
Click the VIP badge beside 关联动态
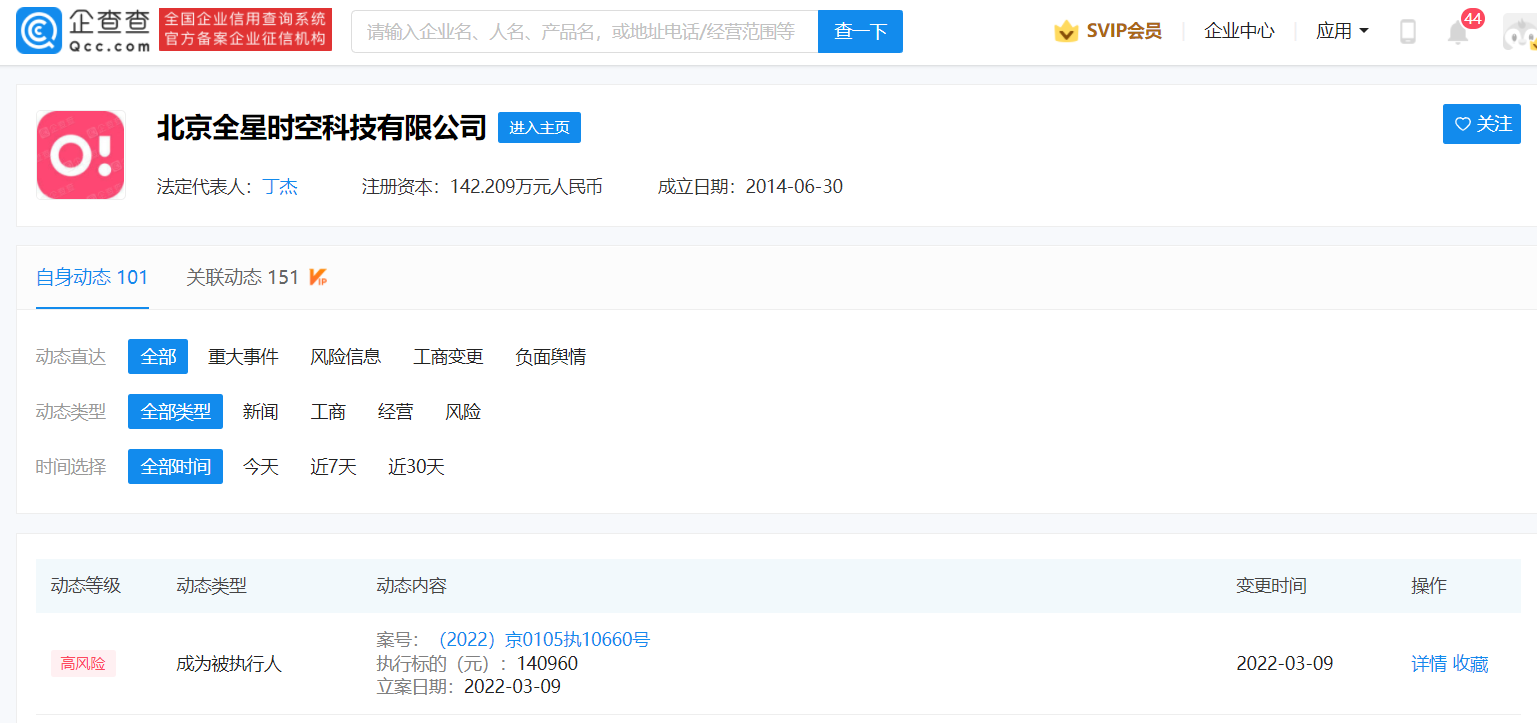click(x=318, y=277)
